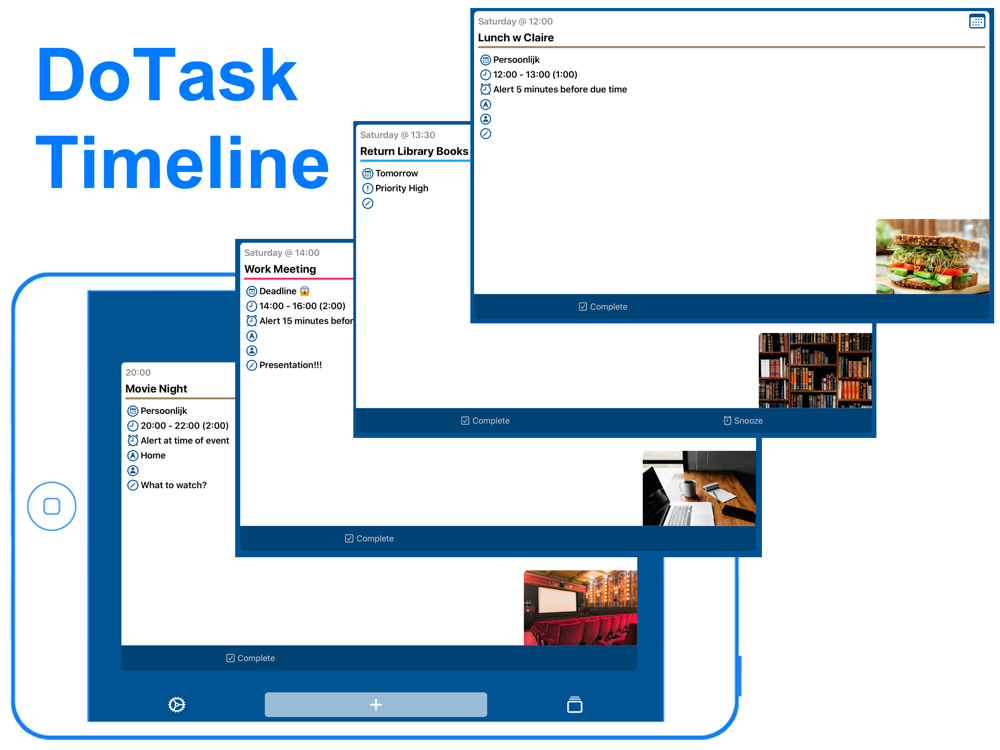1000x750 pixels.
Task: Click the list icon beside Persoonlijk on Movie Night
Action: tap(133, 411)
